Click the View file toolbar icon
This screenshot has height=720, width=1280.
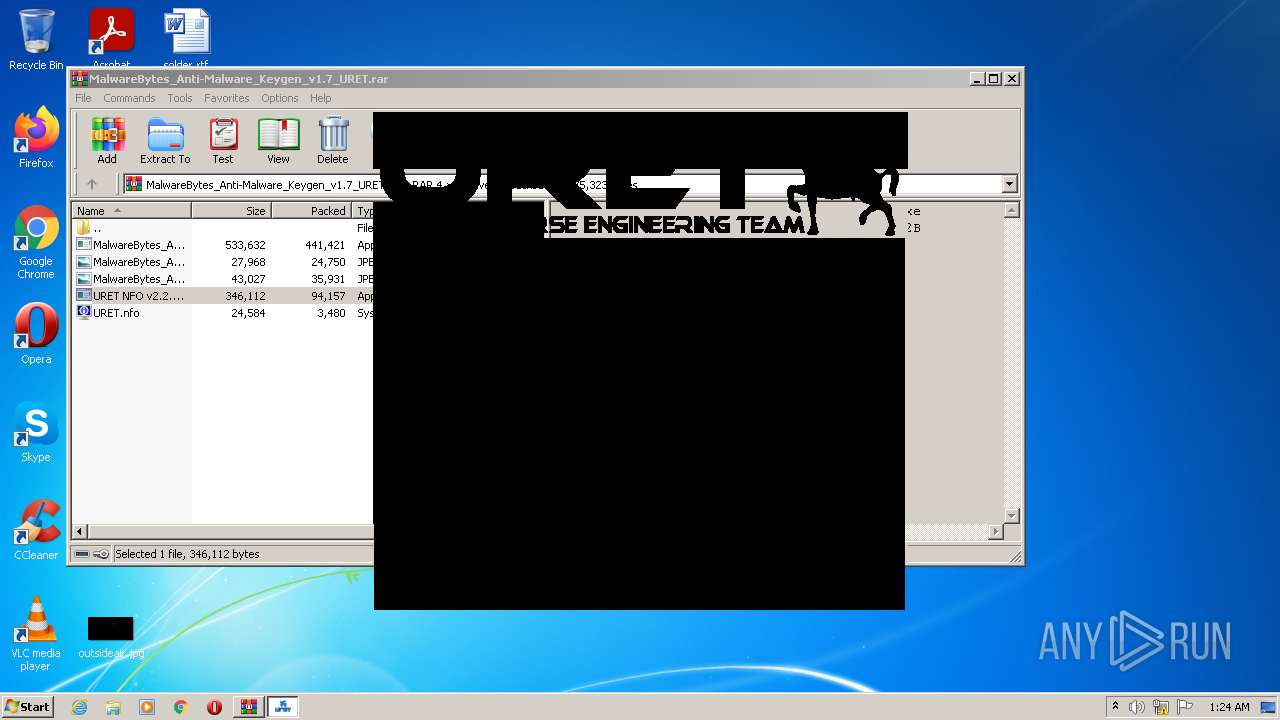[278, 141]
